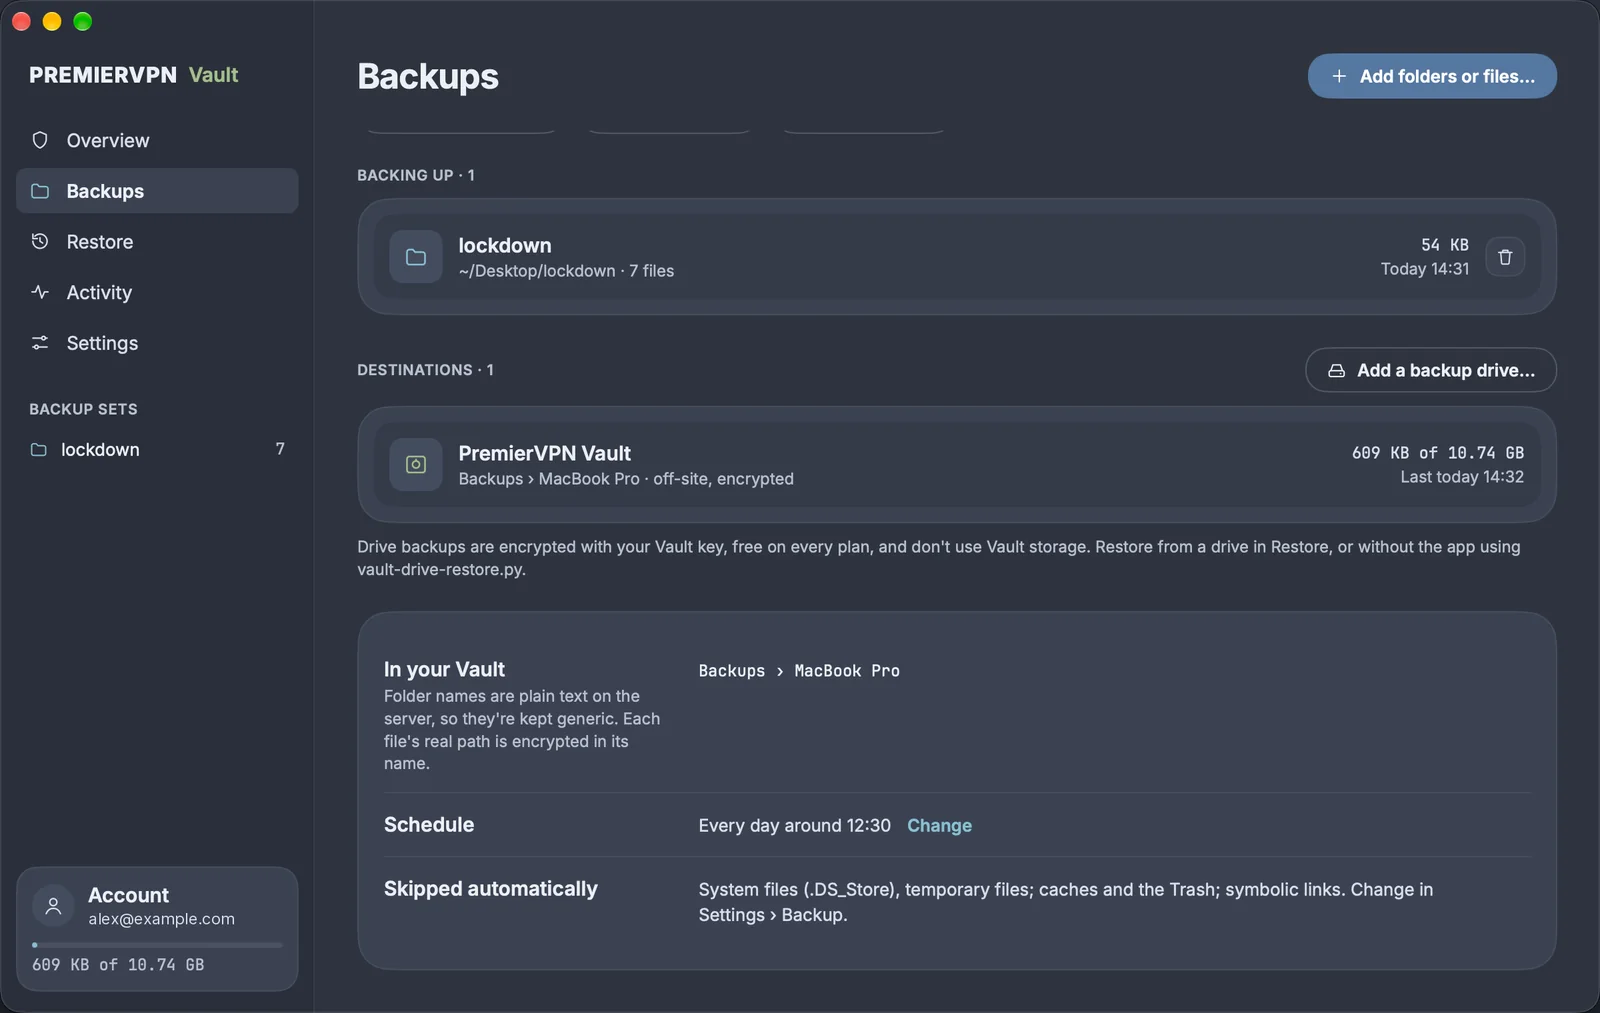Click the Today 14:31 timestamp
Viewport: 1600px width, 1013px height.
coord(1425,269)
